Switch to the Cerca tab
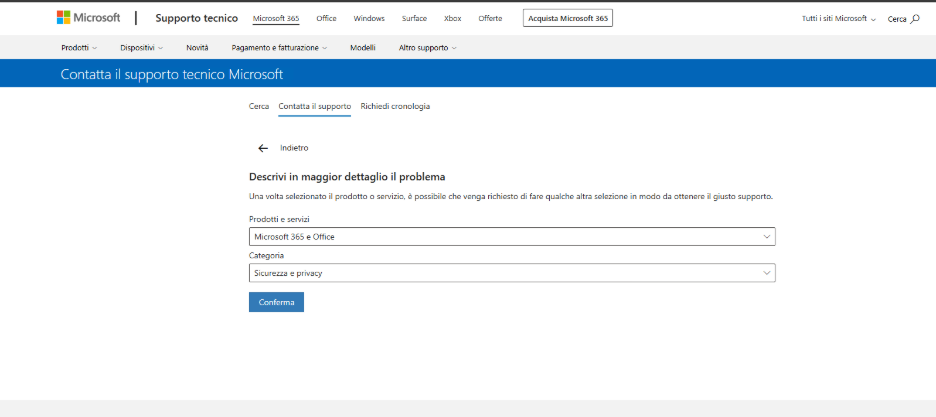This screenshot has width=936, height=417. [258, 106]
